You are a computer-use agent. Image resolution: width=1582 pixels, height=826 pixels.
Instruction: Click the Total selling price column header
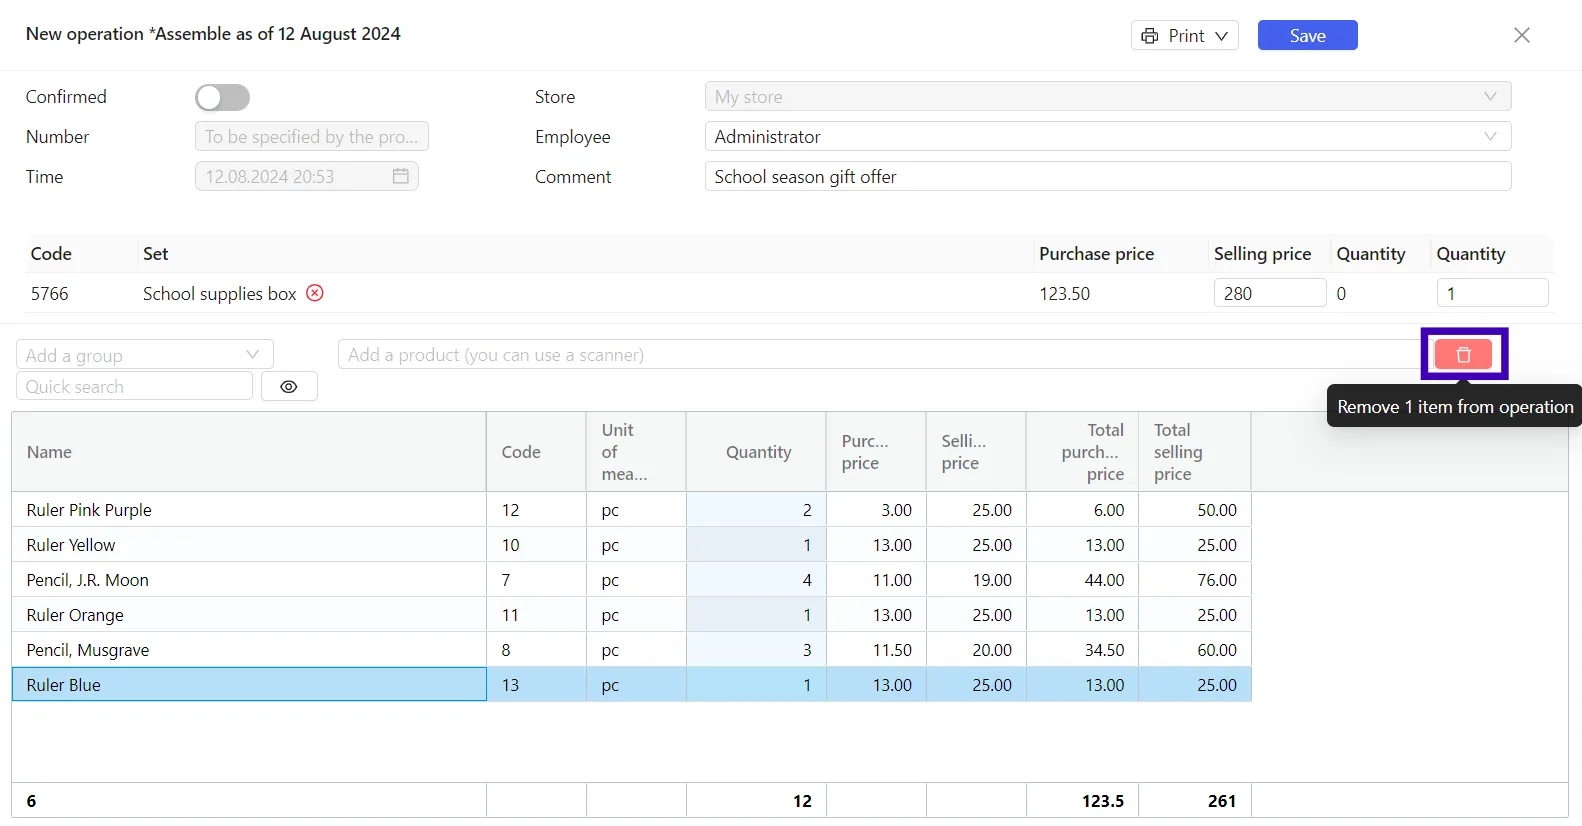click(1194, 452)
